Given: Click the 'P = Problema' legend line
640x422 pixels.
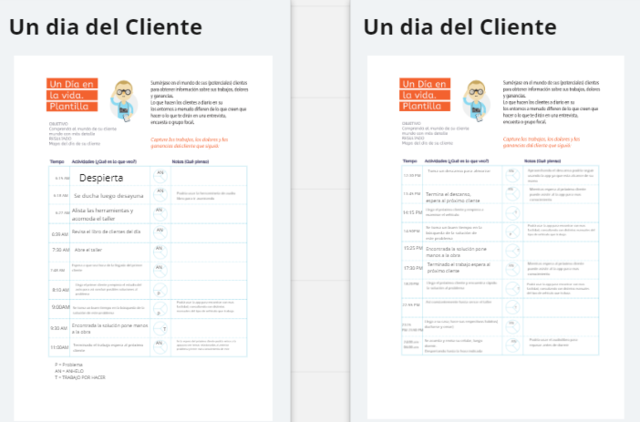Looking at the screenshot, I should pos(69,364).
